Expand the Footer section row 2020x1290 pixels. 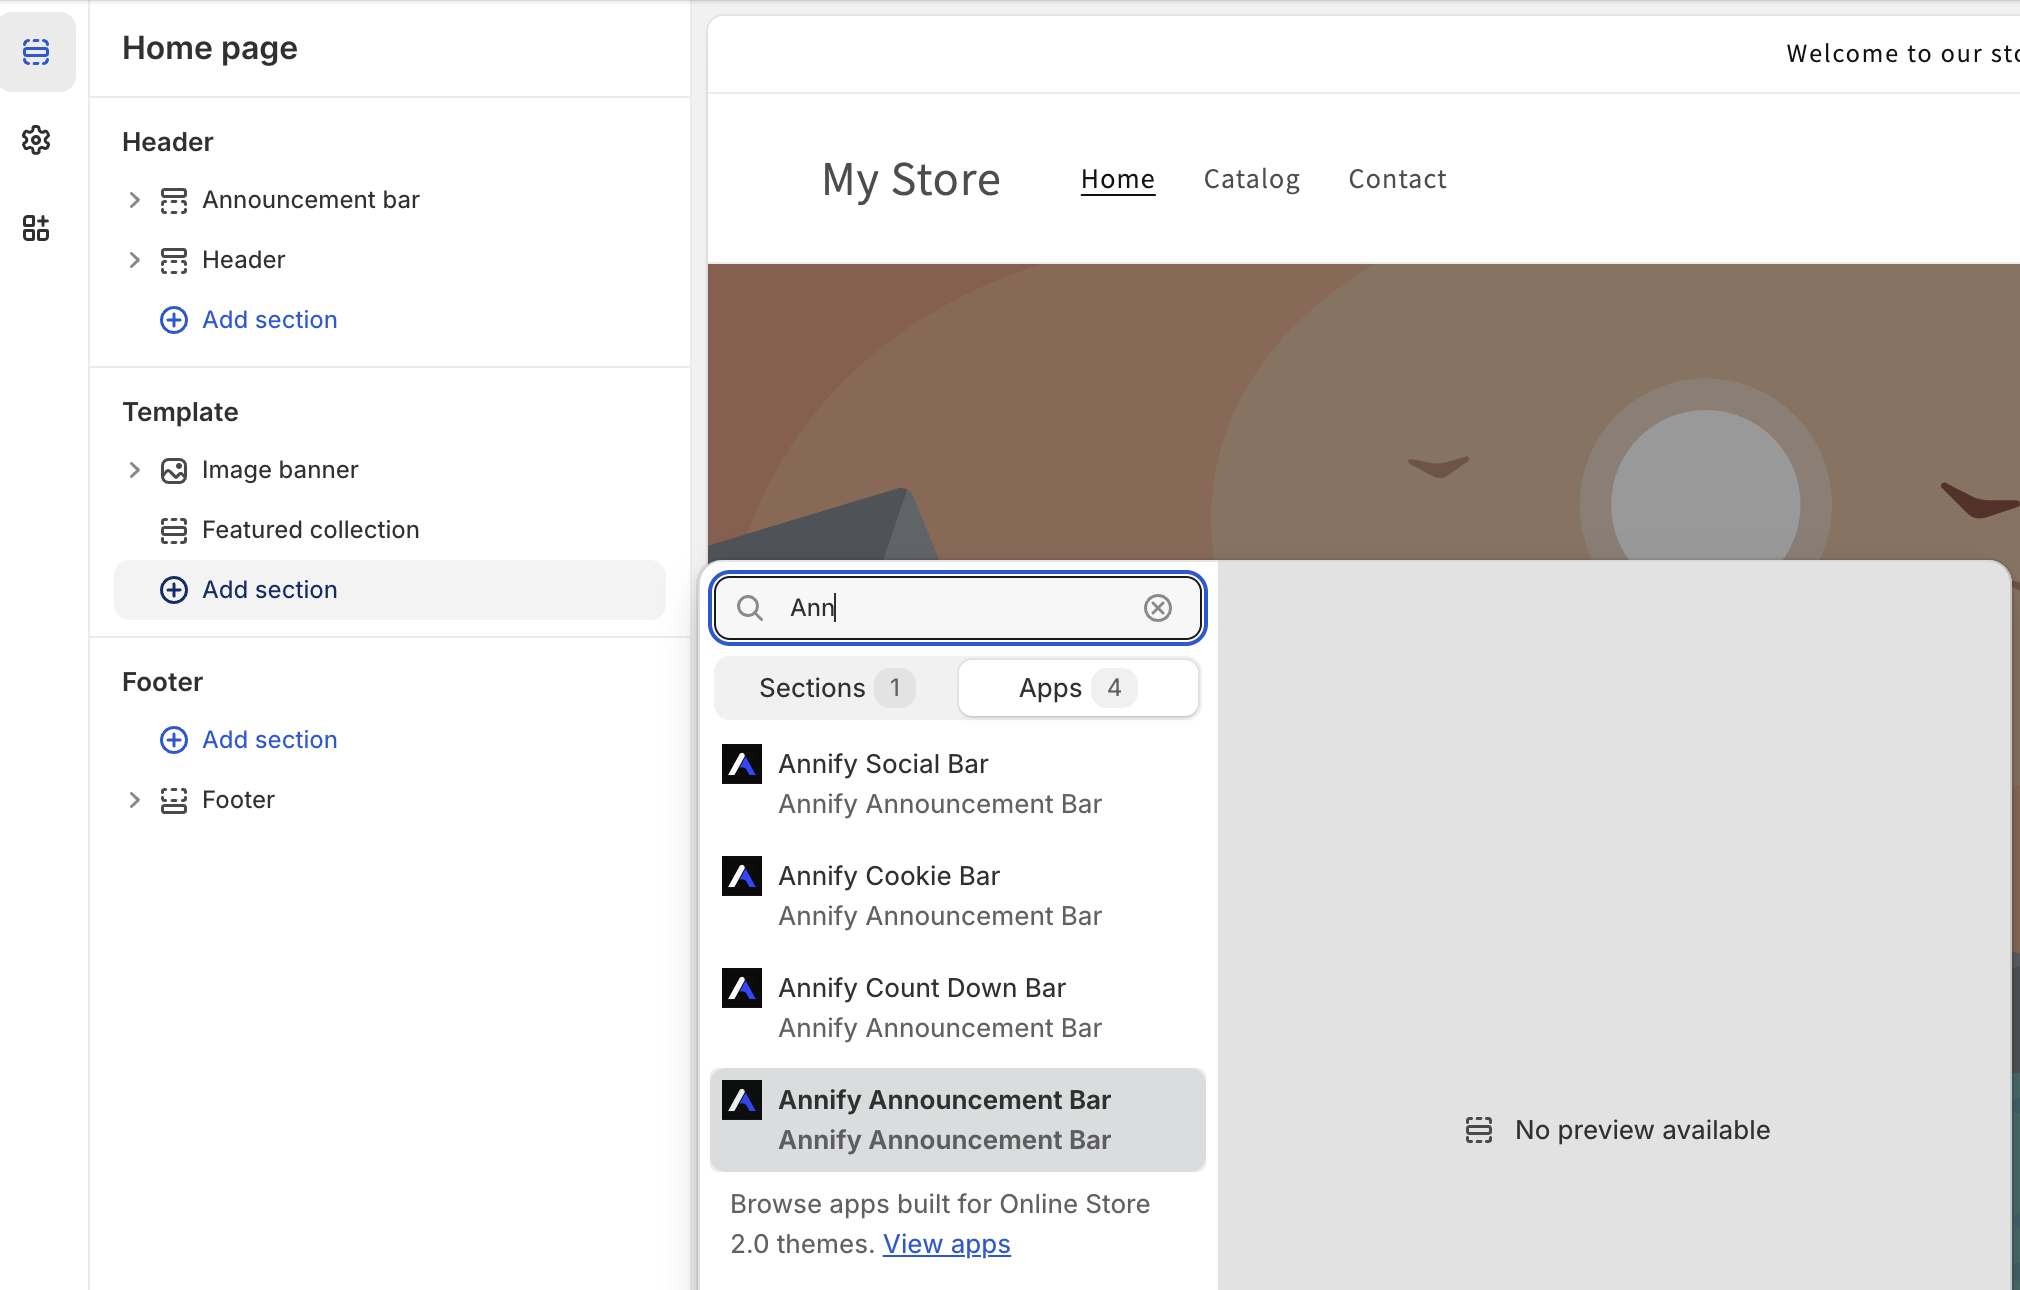click(134, 800)
